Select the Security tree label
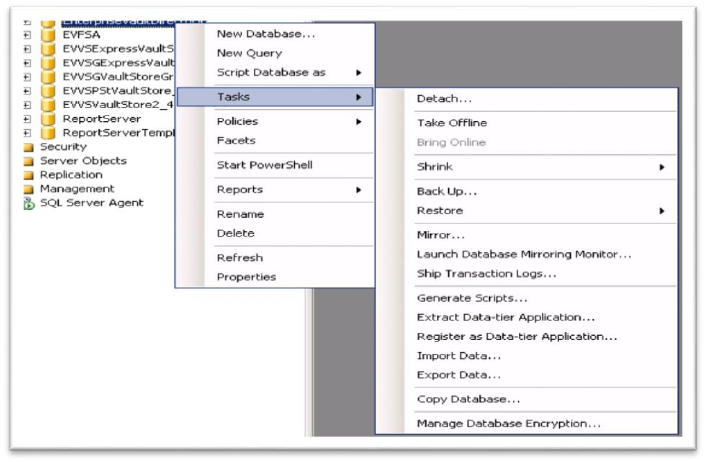This screenshot has width=705, height=462. click(63, 147)
